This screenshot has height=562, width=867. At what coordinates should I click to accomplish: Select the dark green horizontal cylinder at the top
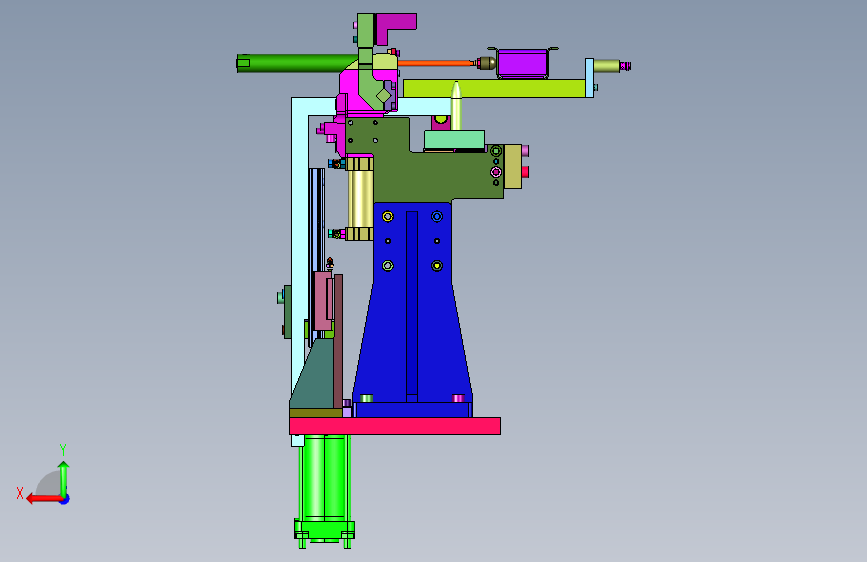pyautogui.click(x=296, y=63)
